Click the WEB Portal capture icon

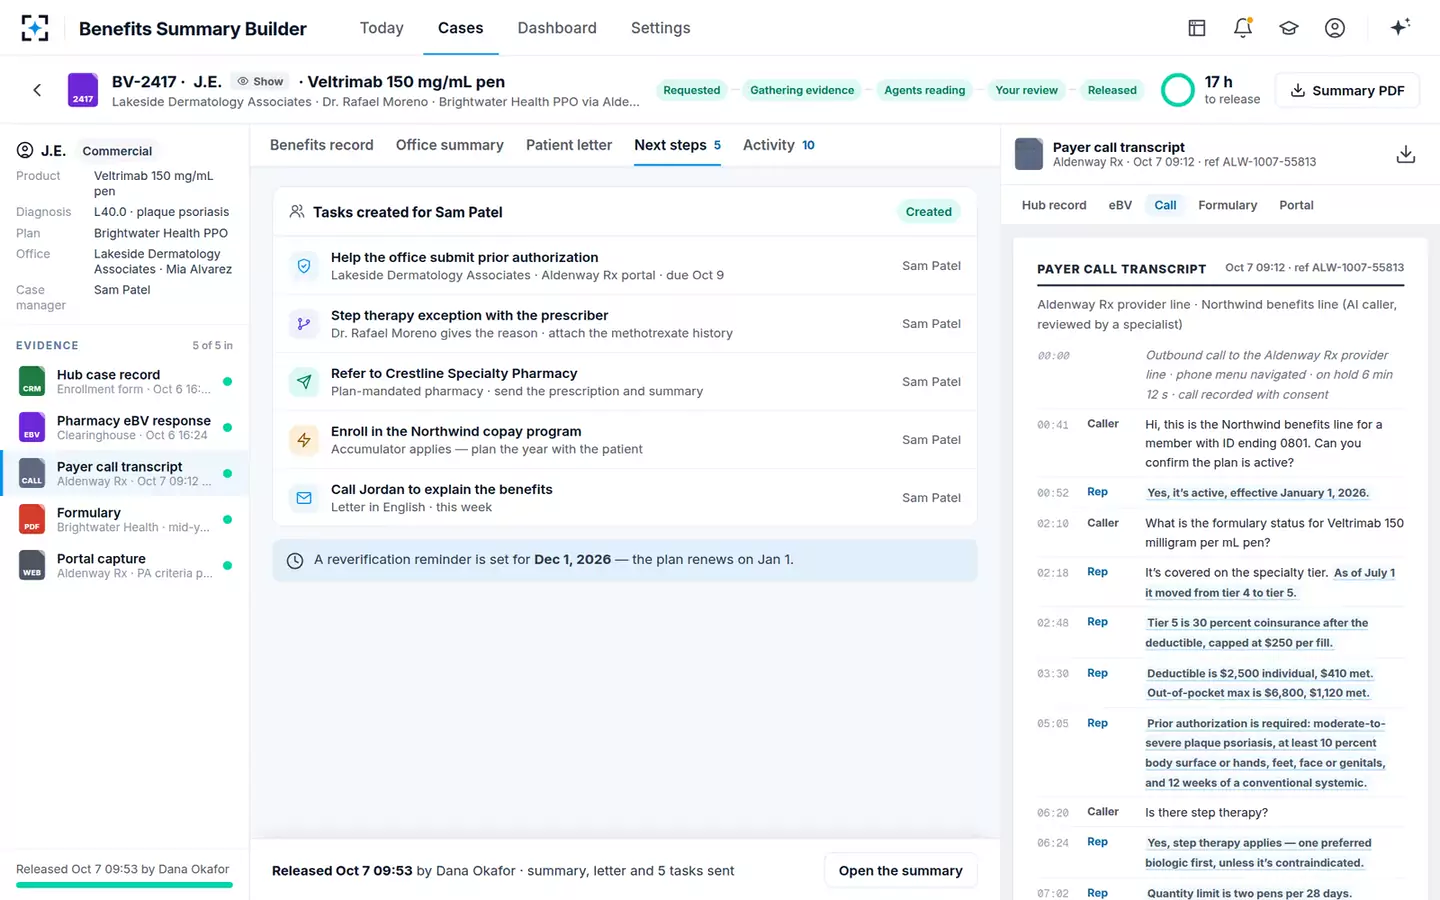pos(32,565)
